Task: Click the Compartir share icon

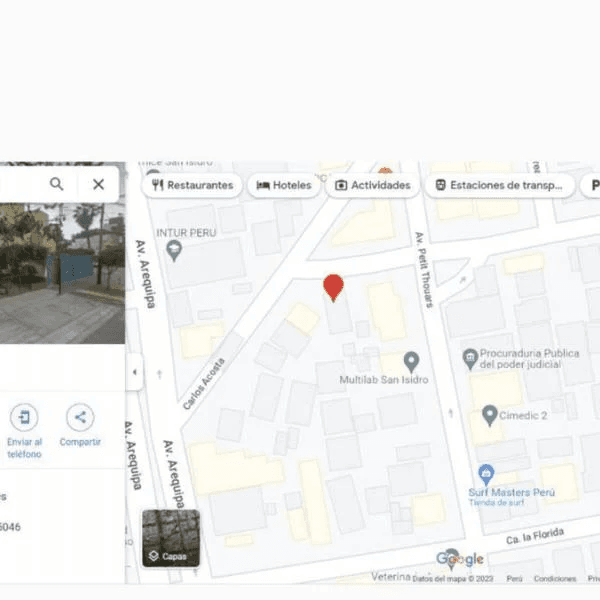Action: tap(80, 417)
